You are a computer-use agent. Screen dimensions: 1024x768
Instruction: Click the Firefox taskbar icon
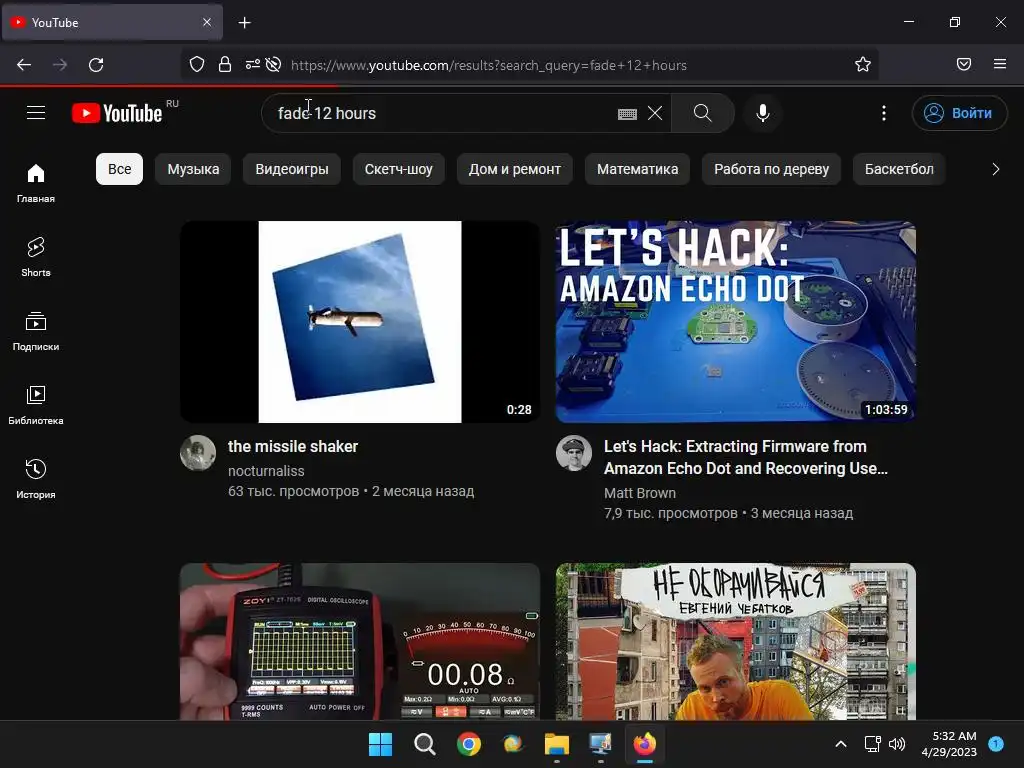tap(645, 744)
